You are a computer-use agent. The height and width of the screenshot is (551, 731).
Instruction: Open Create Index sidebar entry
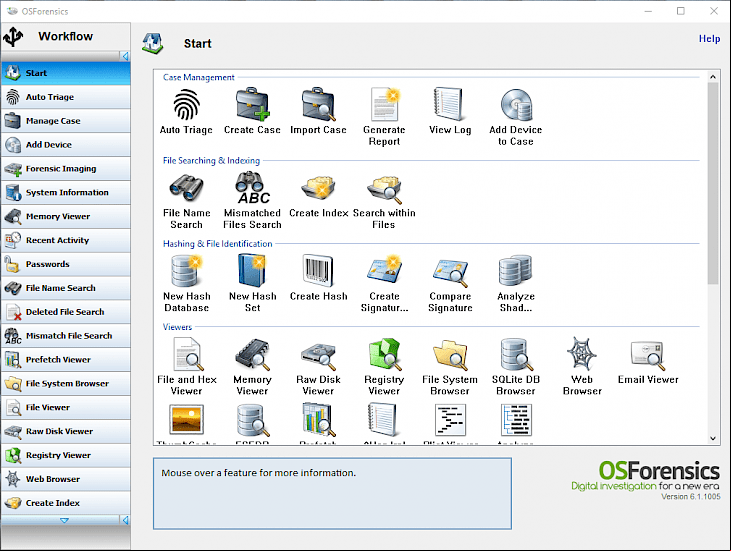click(x=66, y=503)
